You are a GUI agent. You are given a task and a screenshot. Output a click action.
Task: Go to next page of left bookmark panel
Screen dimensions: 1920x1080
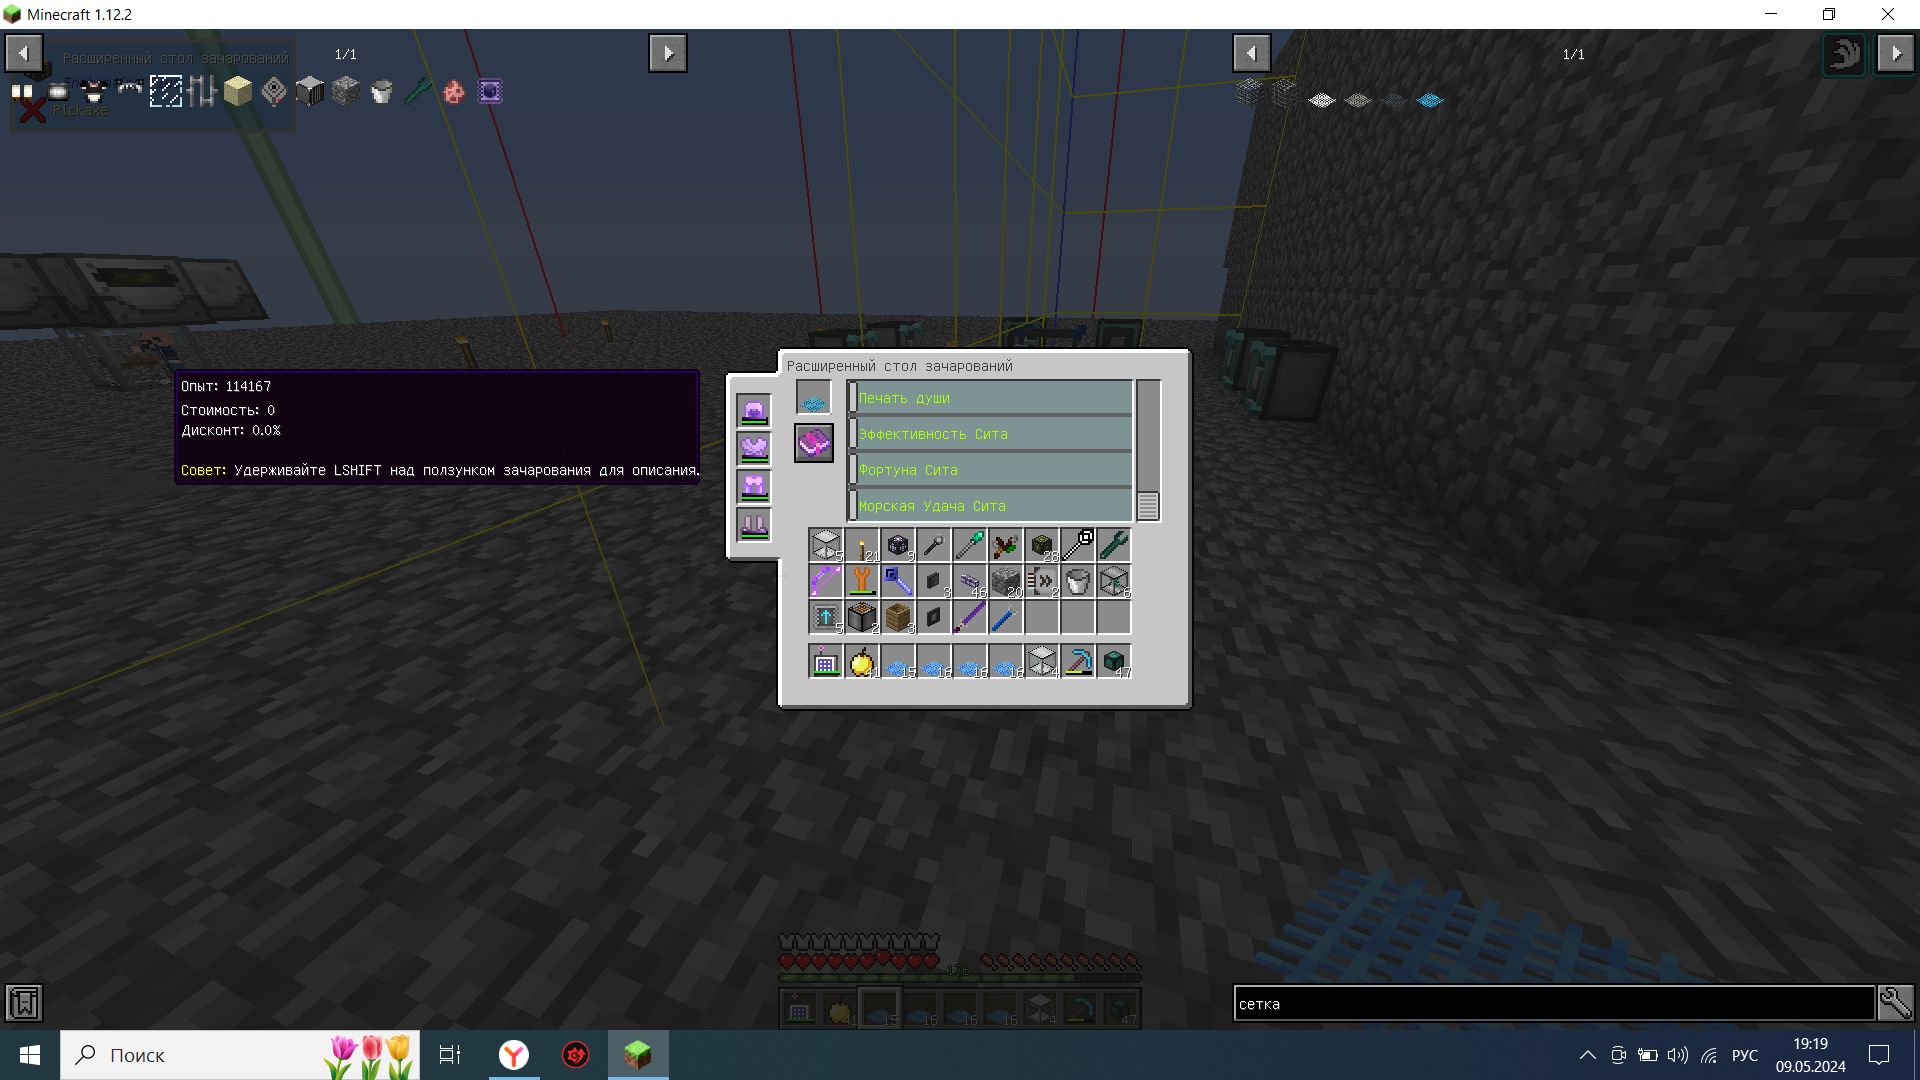coord(668,53)
